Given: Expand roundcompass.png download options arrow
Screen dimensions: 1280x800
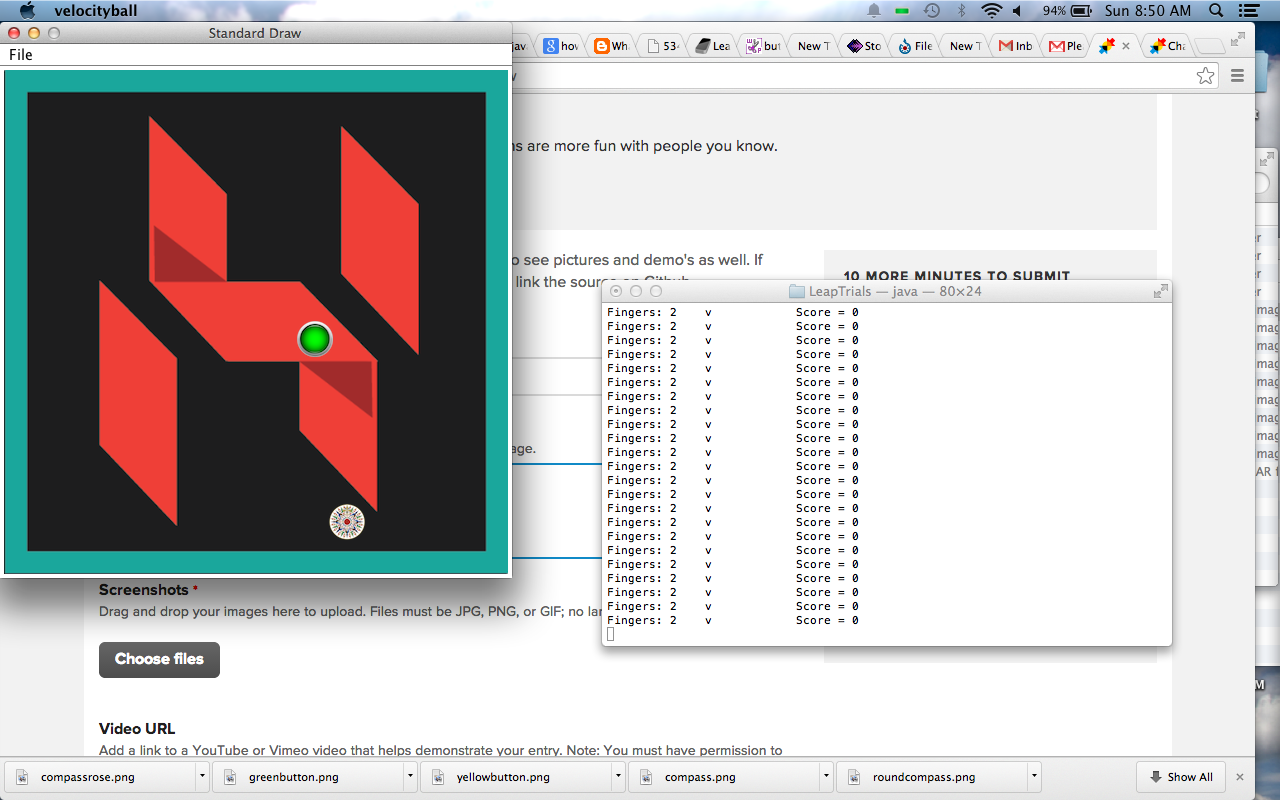Looking at the screenshot, I should click(x=1034, y=776).
